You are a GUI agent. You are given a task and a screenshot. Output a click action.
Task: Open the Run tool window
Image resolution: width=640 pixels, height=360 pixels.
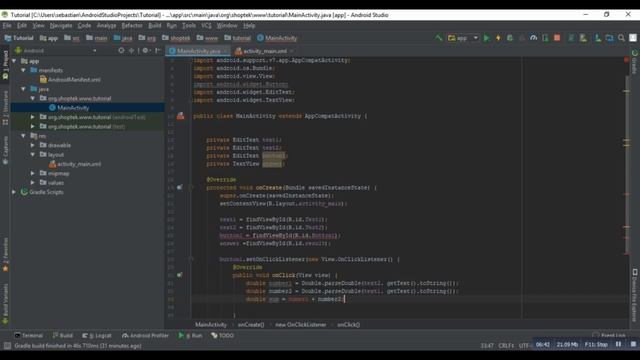click(x=190, y=336)
